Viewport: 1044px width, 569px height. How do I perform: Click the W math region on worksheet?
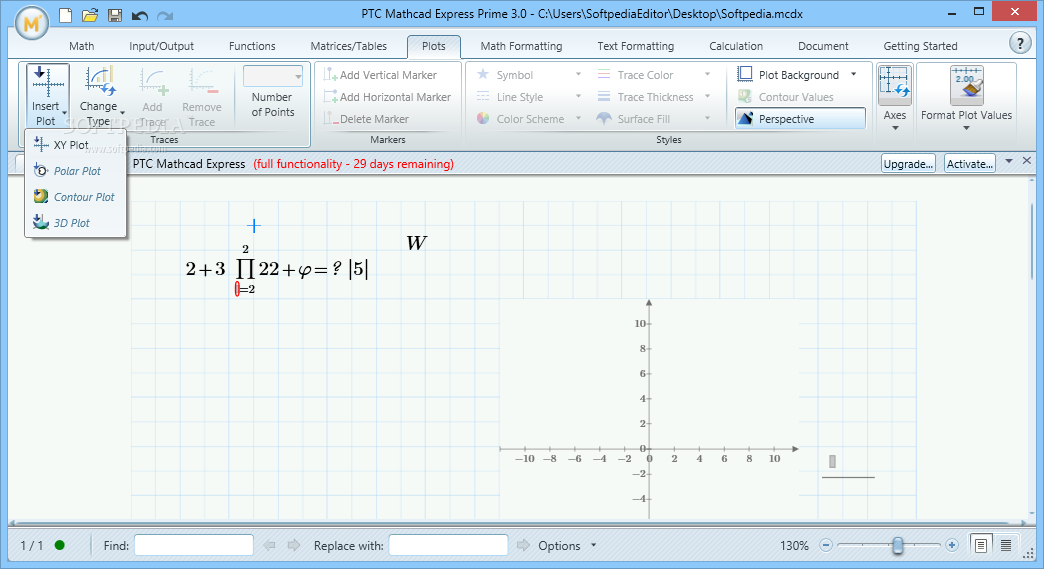pyautogui.click(x=416, y=243)
